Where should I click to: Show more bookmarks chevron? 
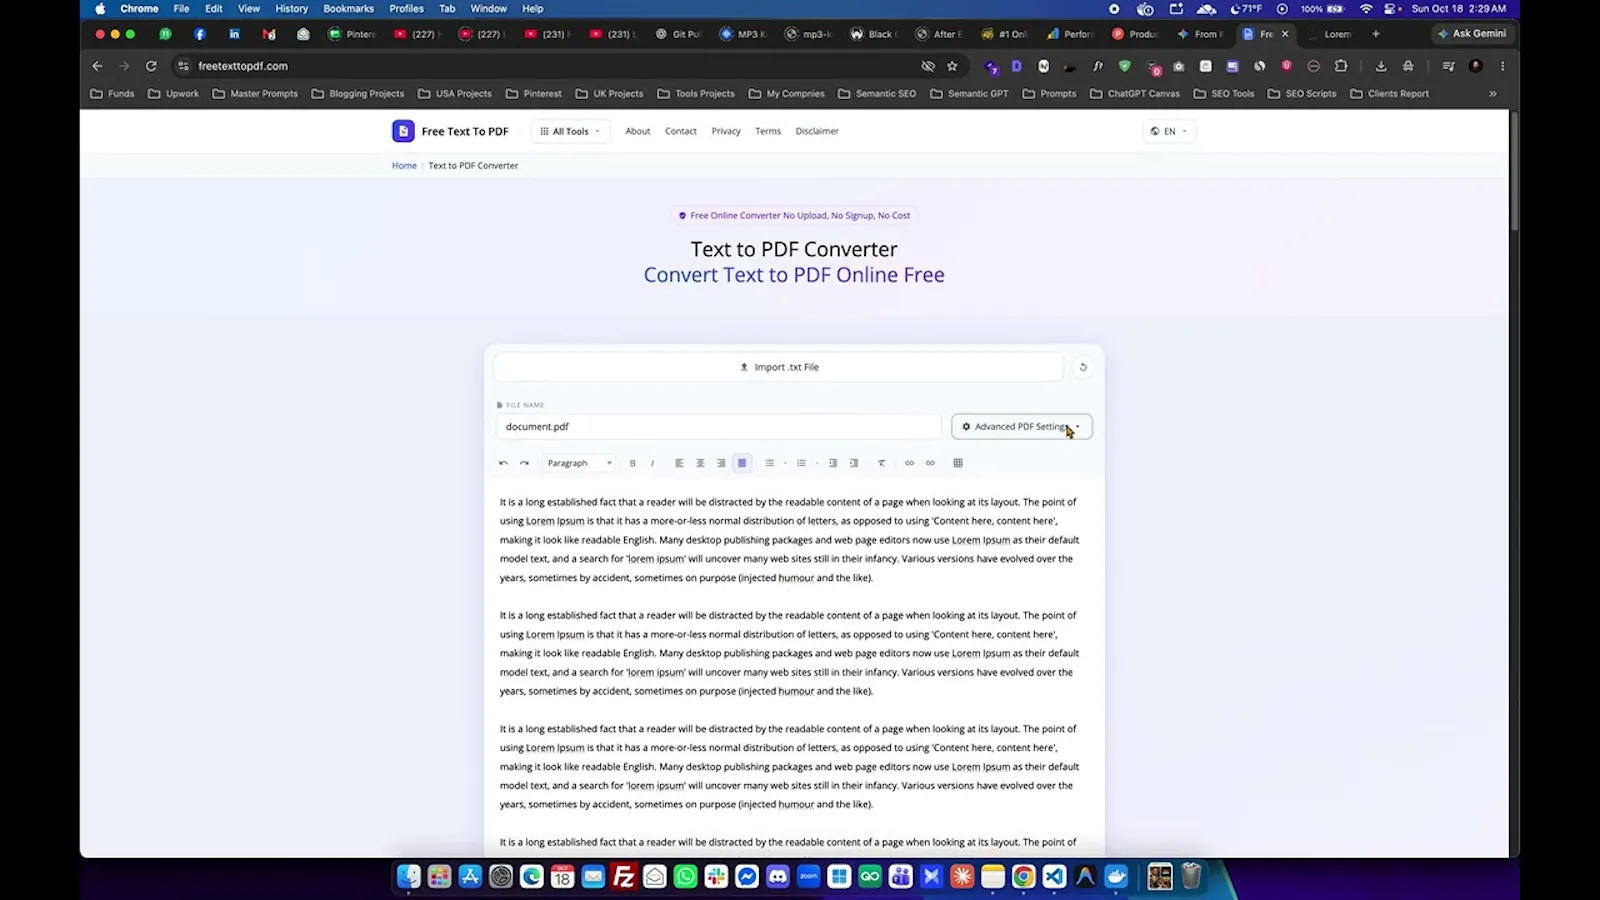(1493, 94)
